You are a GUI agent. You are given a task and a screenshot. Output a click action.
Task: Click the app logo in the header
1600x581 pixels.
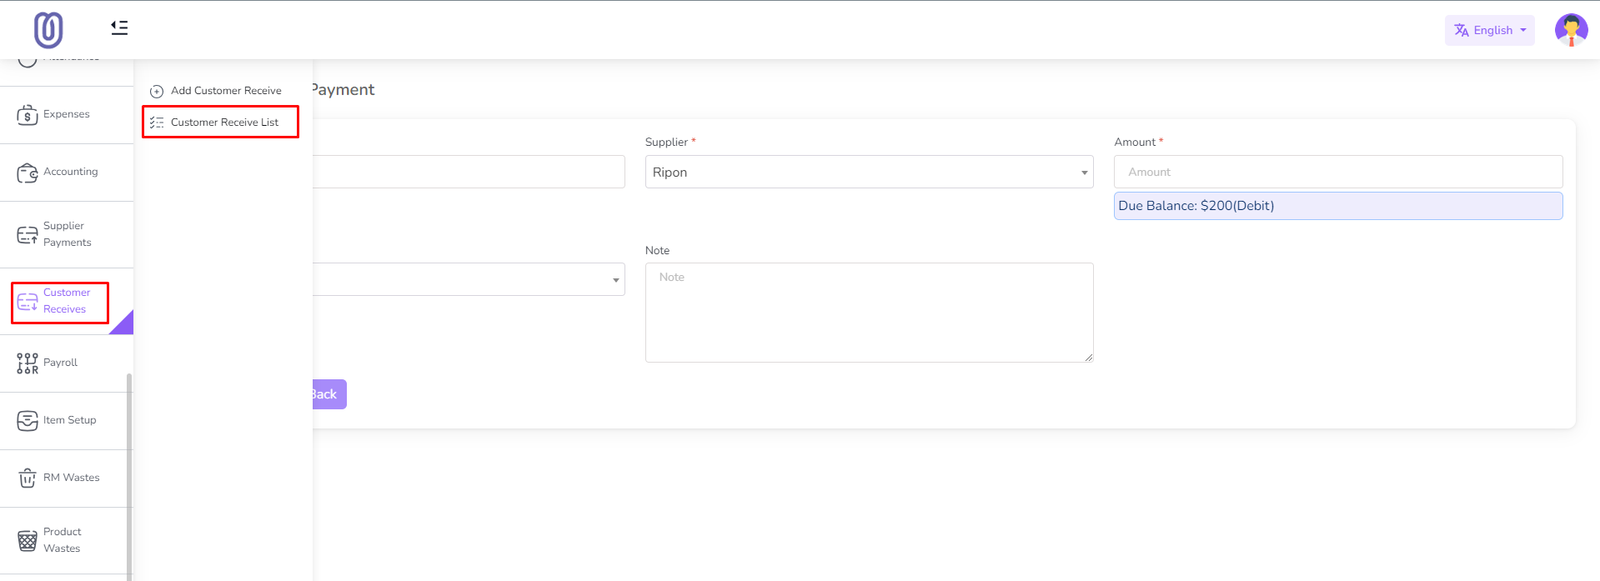click(48, 30)
